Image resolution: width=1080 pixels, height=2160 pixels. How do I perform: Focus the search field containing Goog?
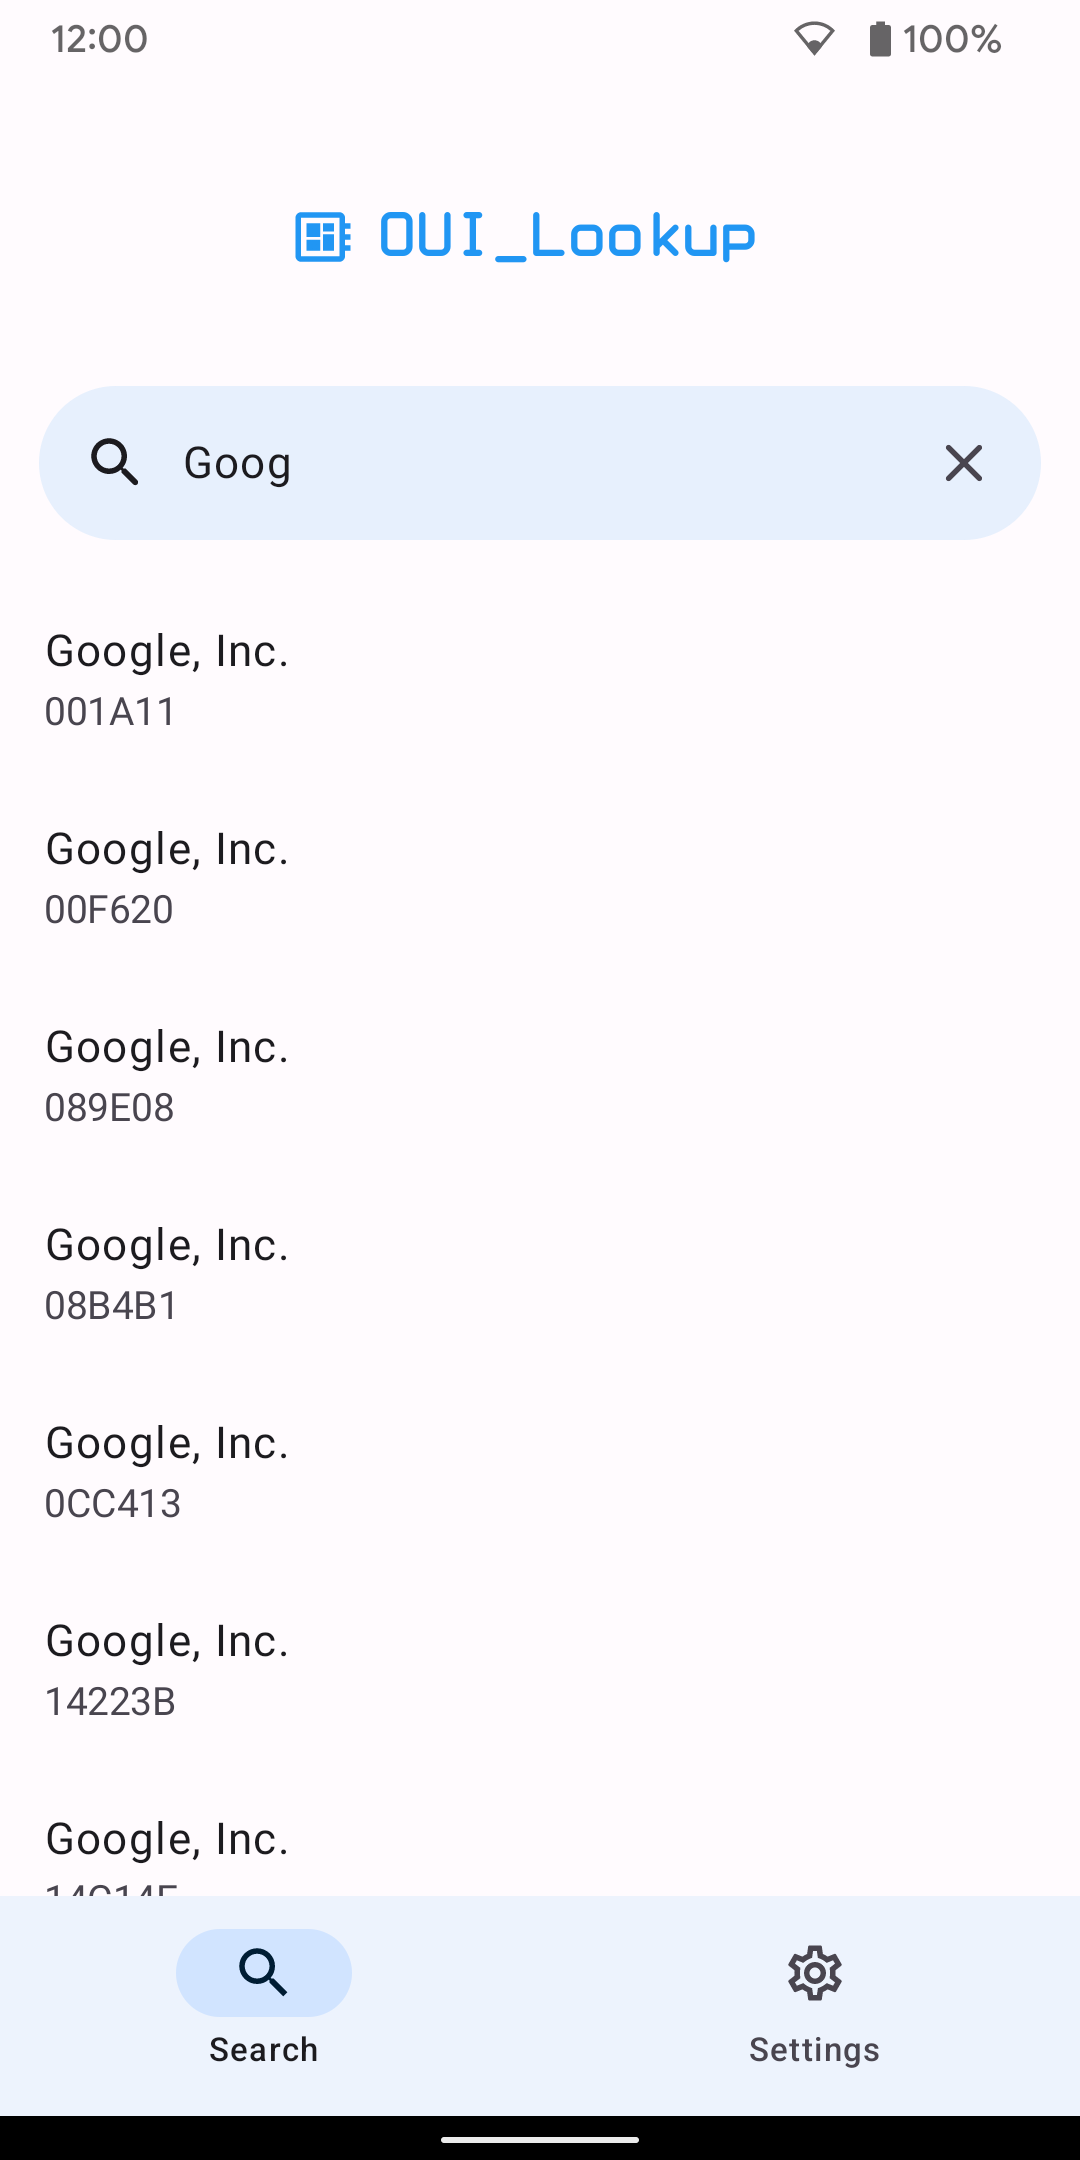(540, 463)
